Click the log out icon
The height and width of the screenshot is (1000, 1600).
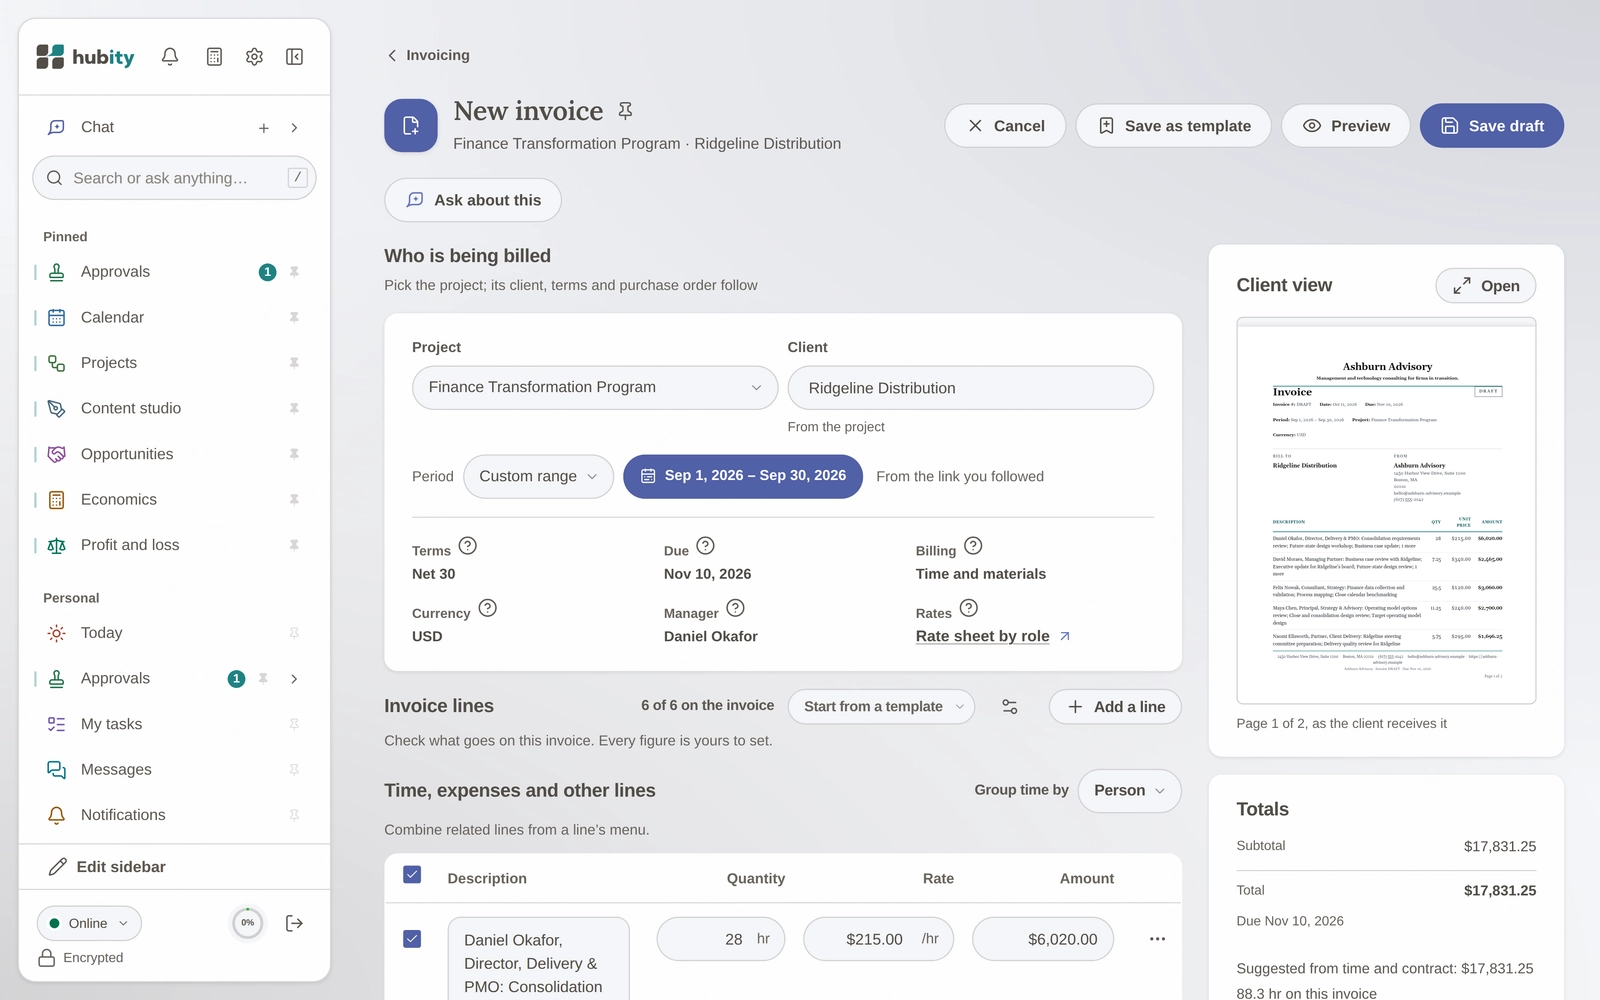tap(294, 923)
